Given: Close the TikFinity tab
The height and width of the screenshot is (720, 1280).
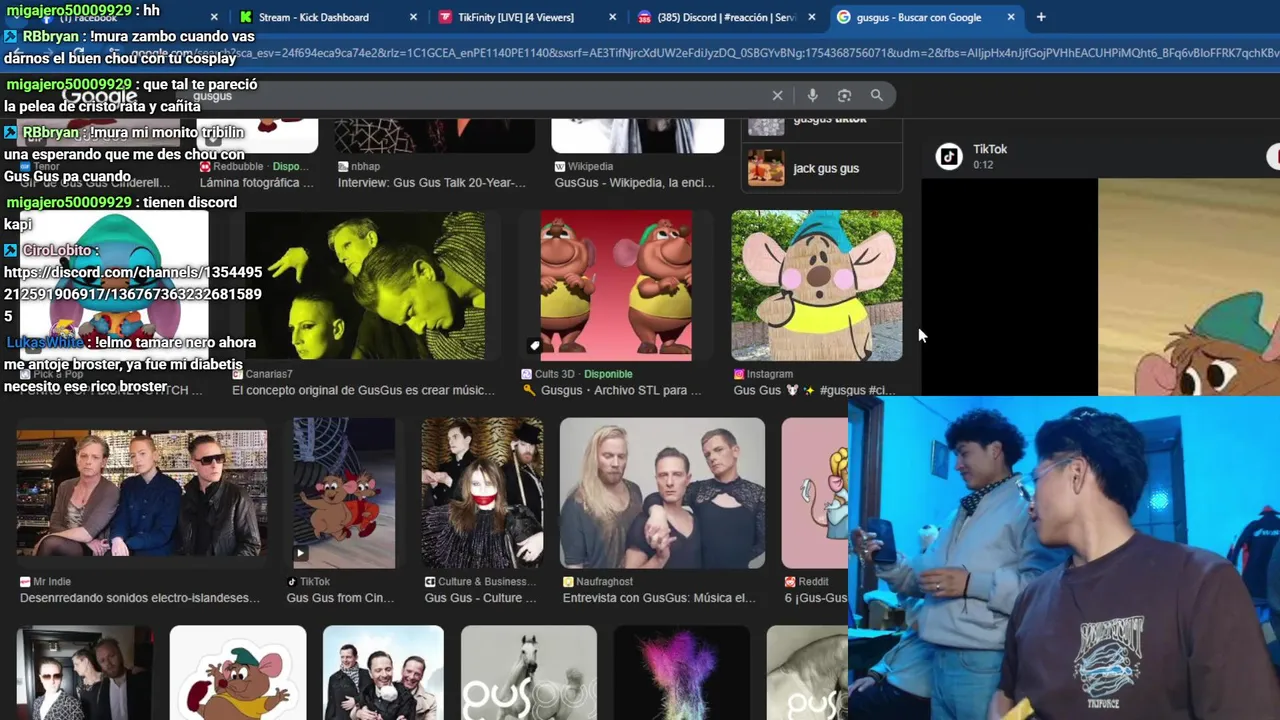Looking at the screenshot, I should pos(612,17).
